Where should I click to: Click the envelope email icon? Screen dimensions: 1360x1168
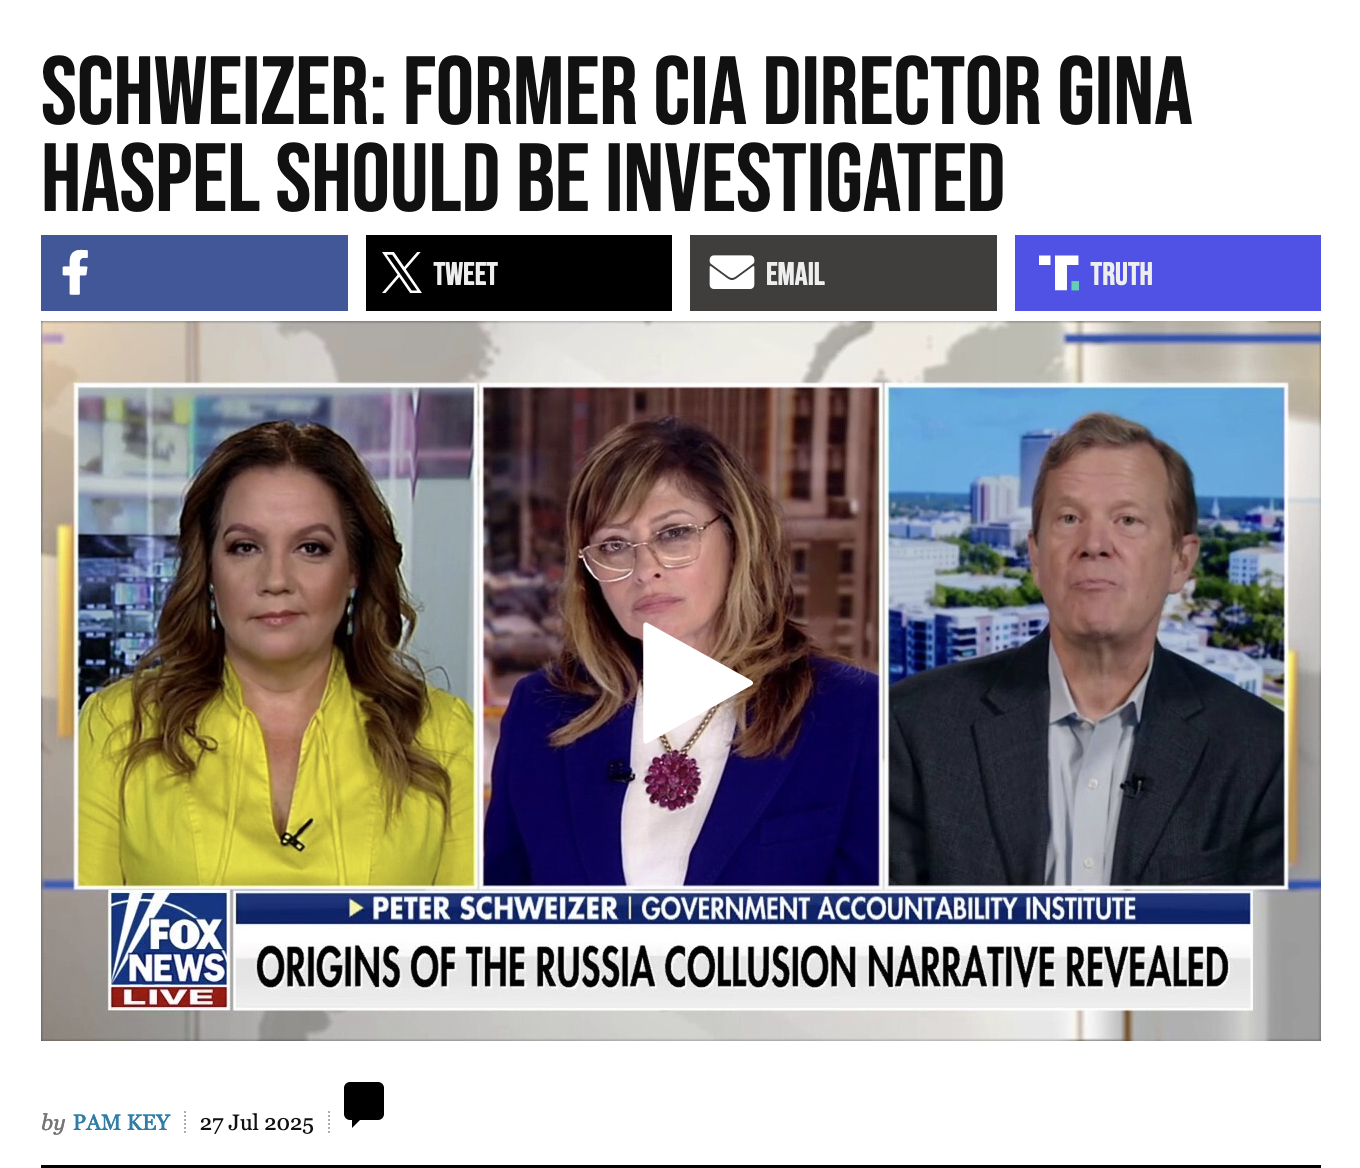click(x=732, y=272)
